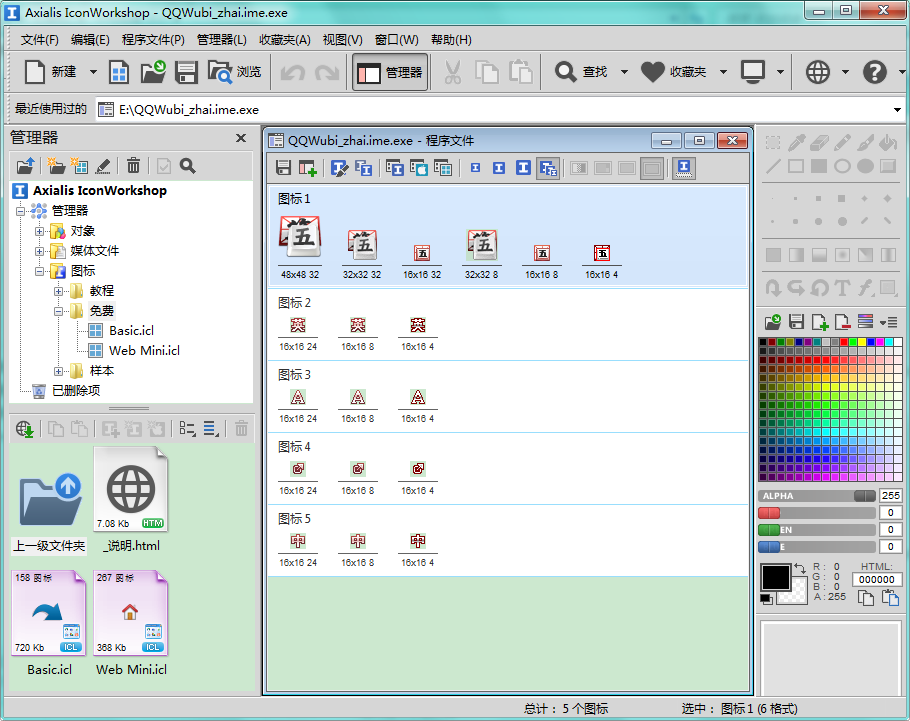The width and height of the screenshot is (910, 721).
Task: Open dropdown arrow next to 新建
Action: [93, 72]
